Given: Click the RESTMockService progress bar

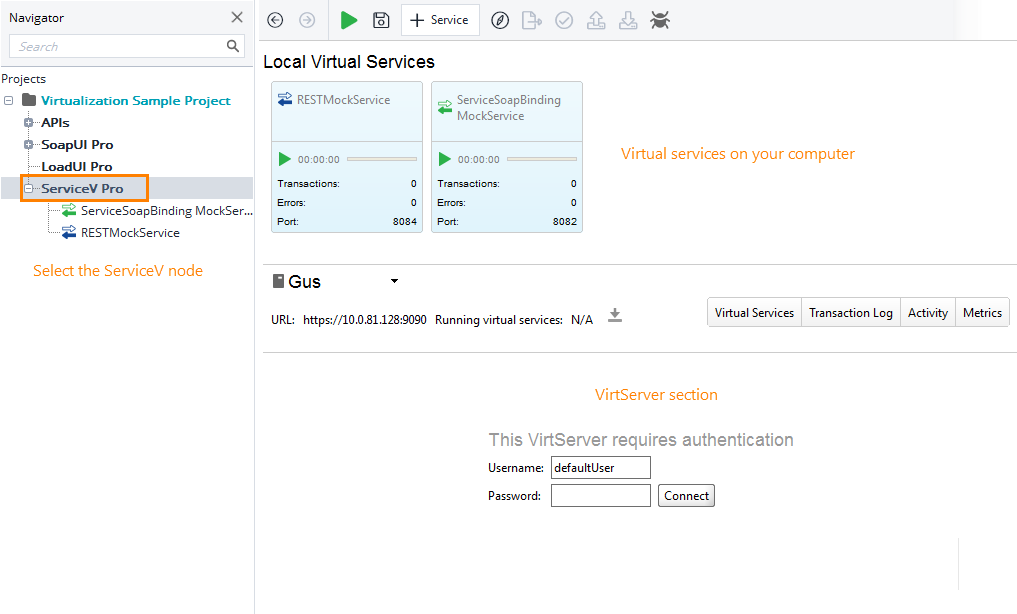Looking at the screenshot, I should point(382,159).
